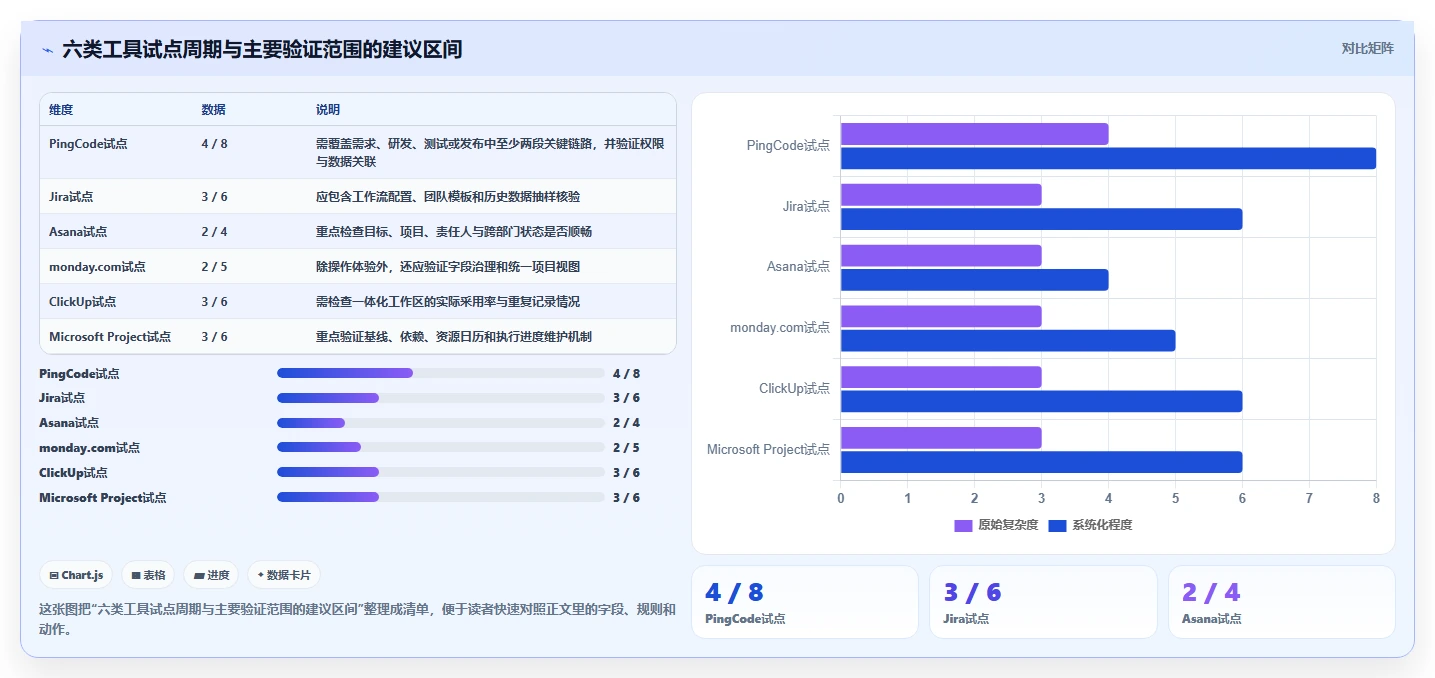Toggle the 系统化程度 legend item
Screen dimensions: 1435x678
(1090, 525)
